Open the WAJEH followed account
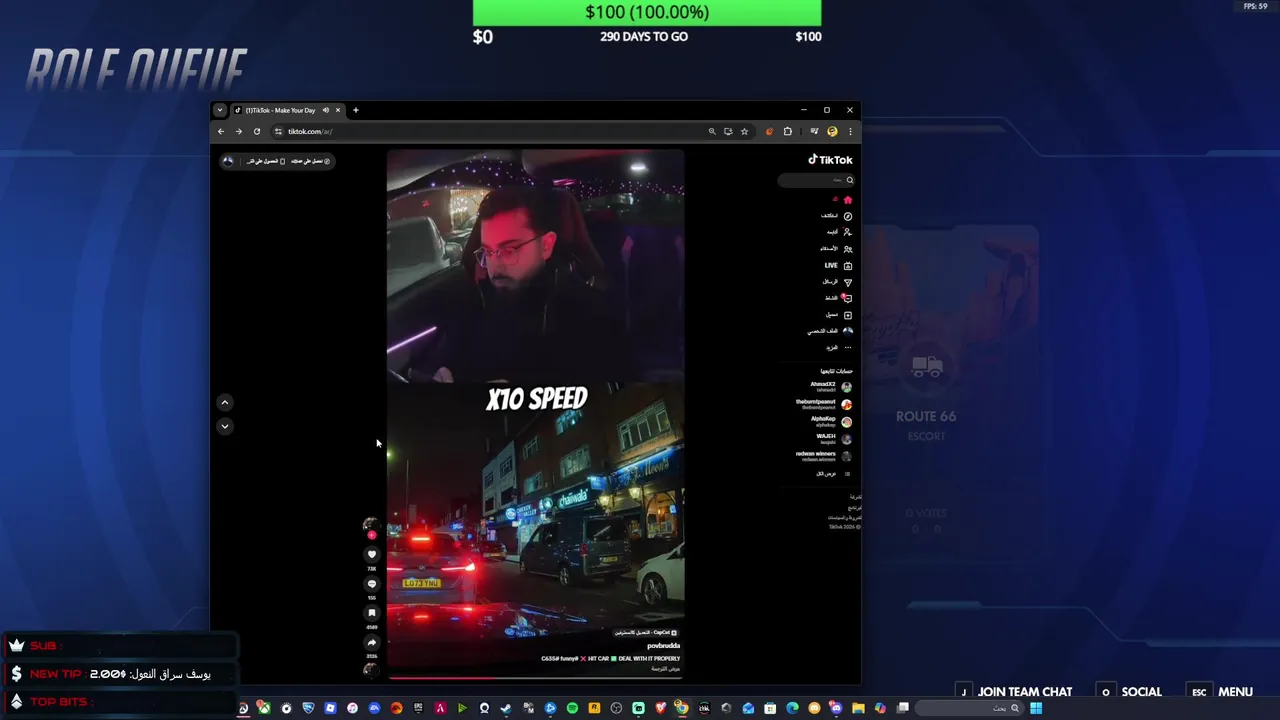 coord(833,438)
